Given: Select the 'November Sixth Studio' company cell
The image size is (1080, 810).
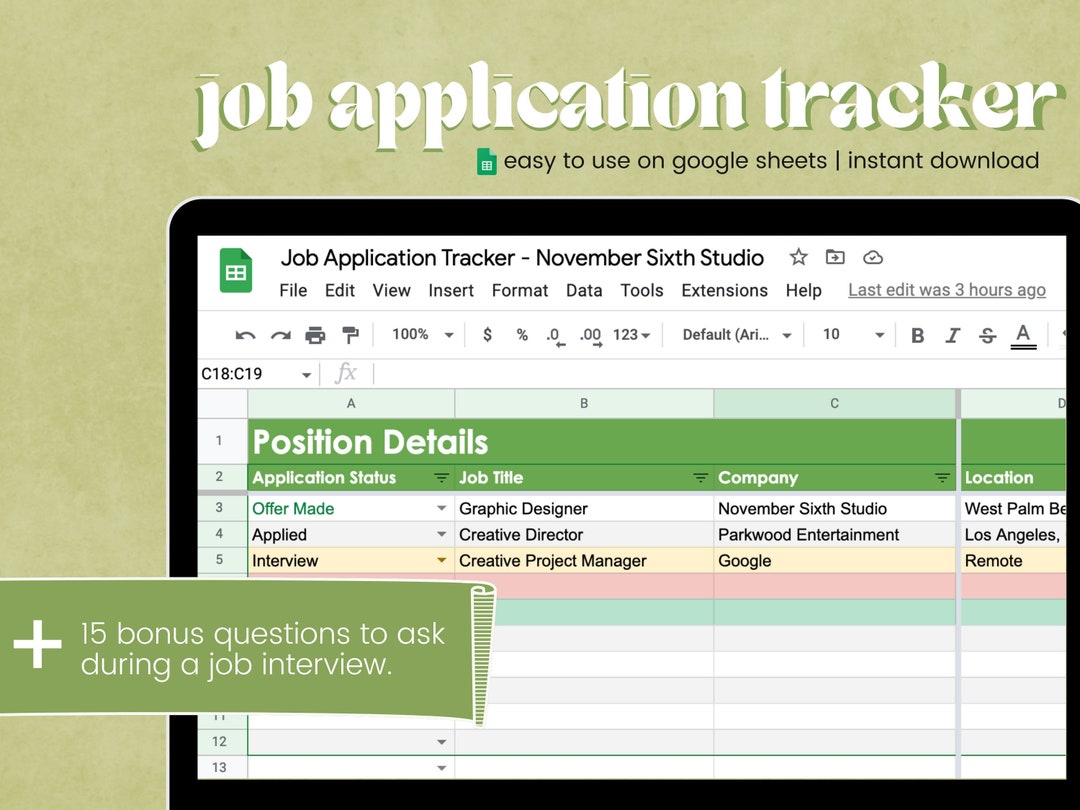Looking at the screenshot, I should [x=835, y=508].
